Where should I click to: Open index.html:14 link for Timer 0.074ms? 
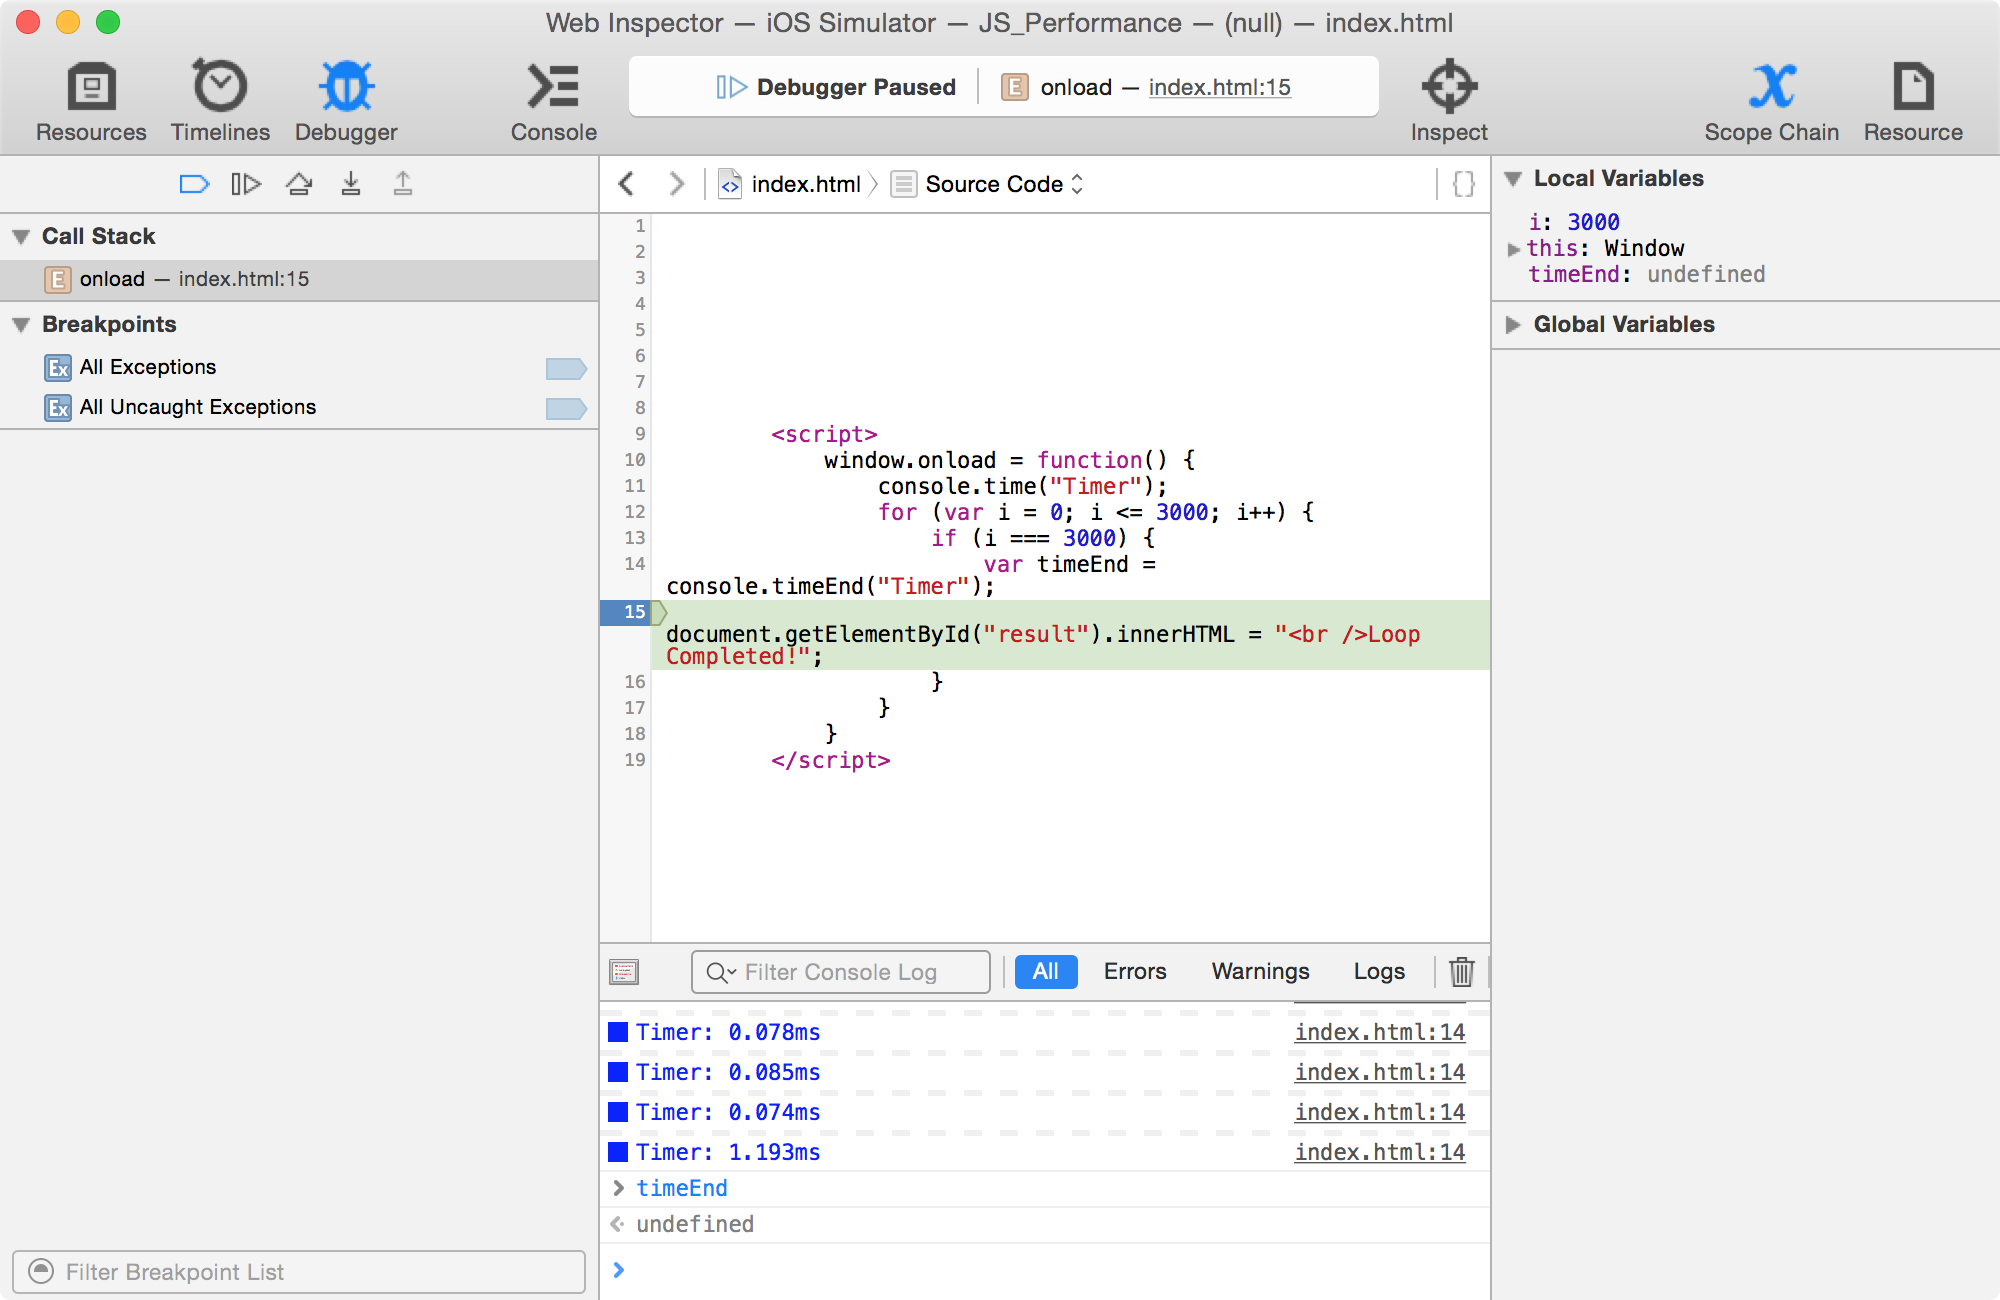1380,1112
